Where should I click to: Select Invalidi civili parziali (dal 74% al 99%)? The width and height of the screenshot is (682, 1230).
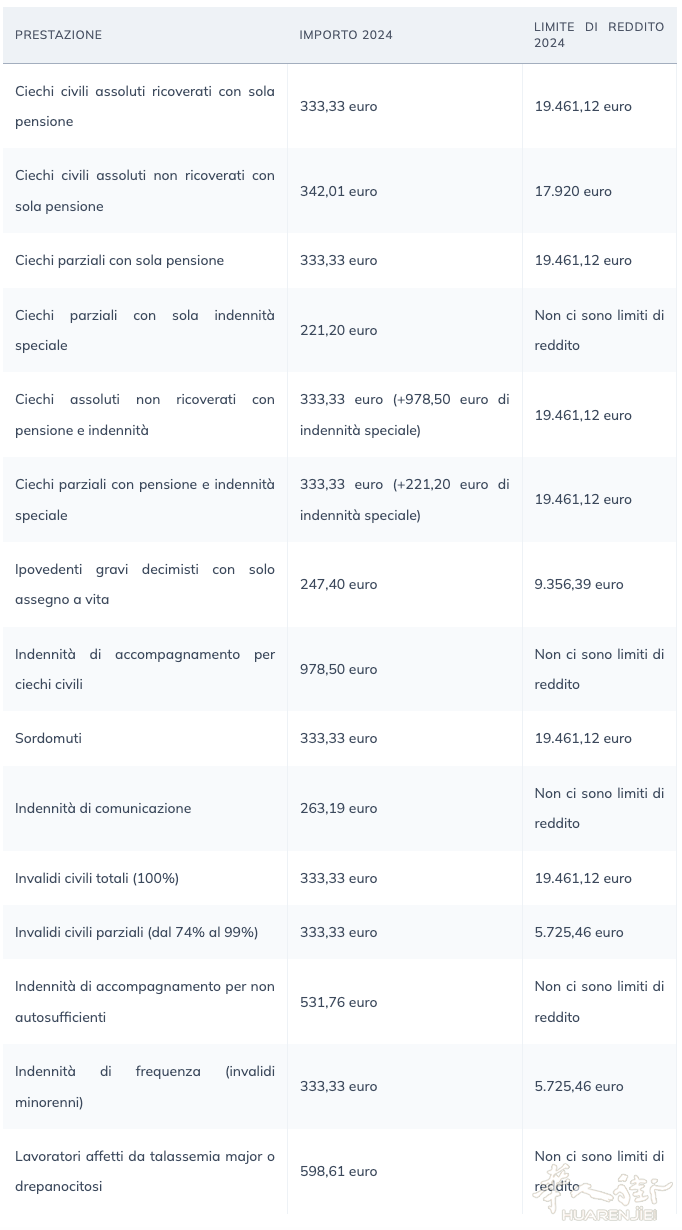[x=136, y=932]
